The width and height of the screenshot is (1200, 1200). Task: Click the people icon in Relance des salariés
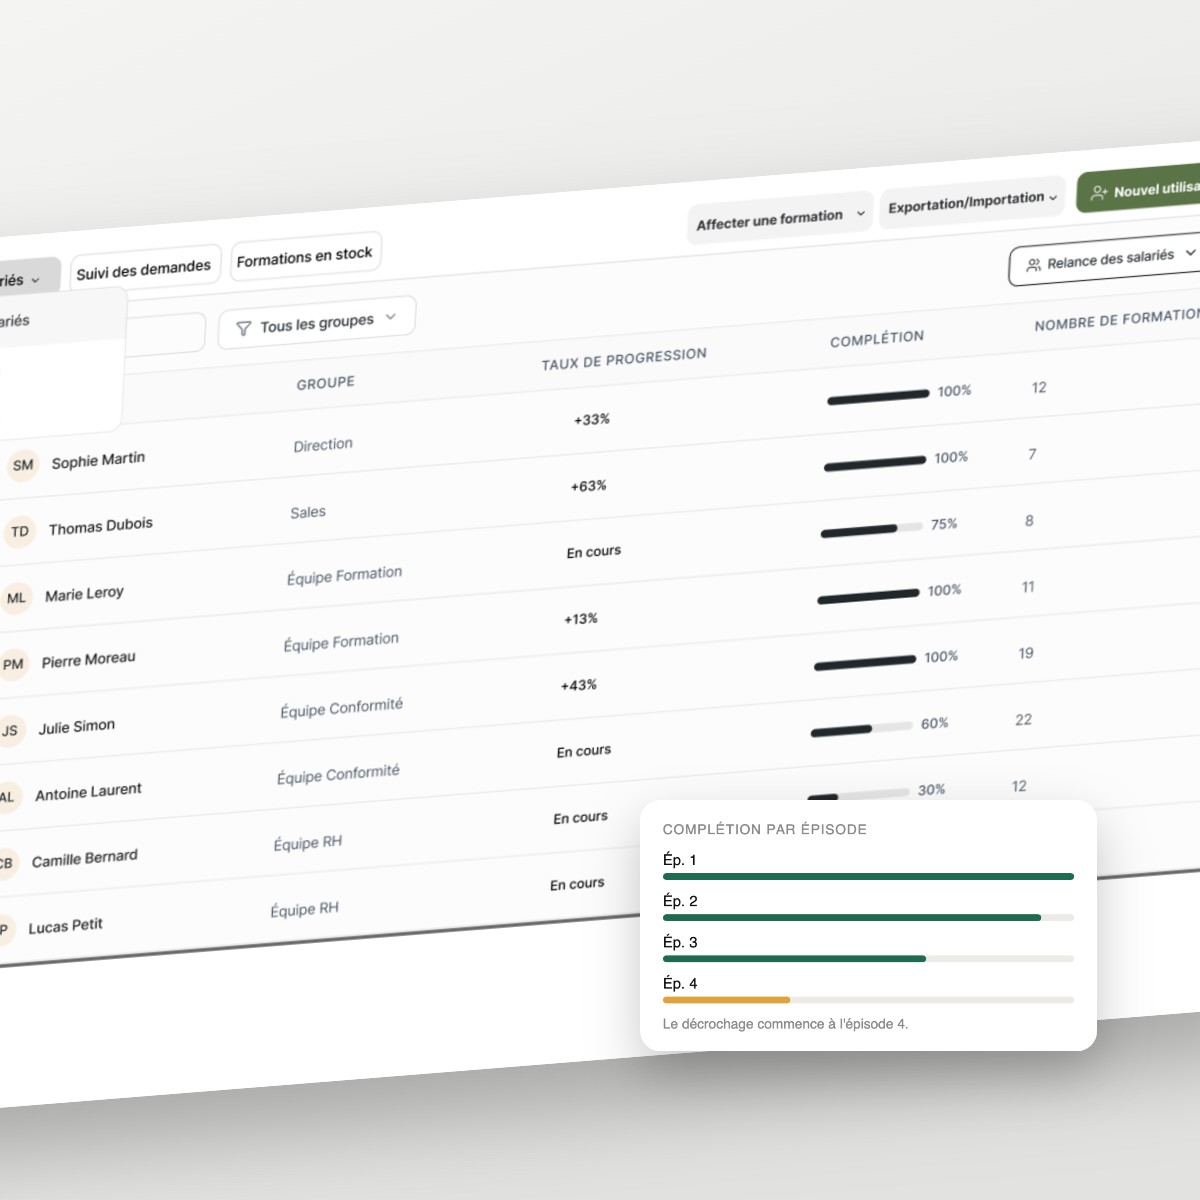point(1034,265)
